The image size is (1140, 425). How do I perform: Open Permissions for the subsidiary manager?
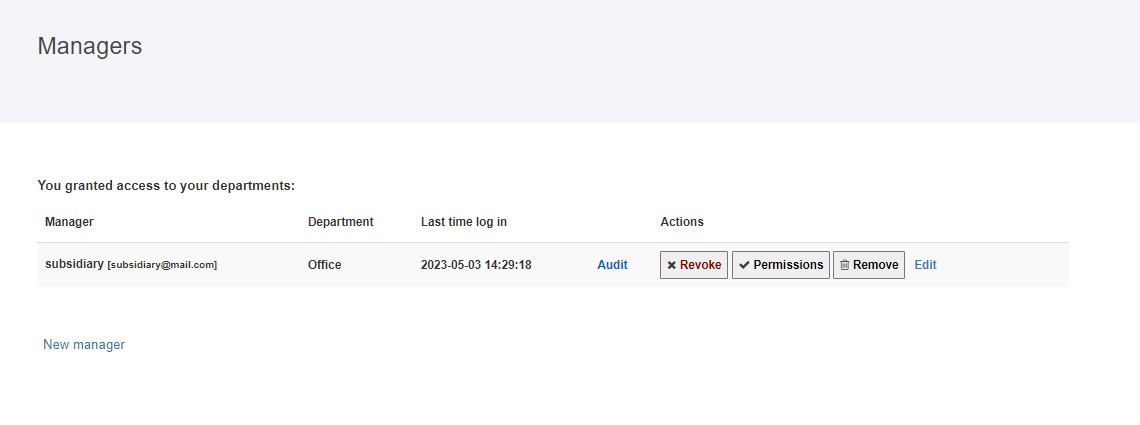pos(781,265)
